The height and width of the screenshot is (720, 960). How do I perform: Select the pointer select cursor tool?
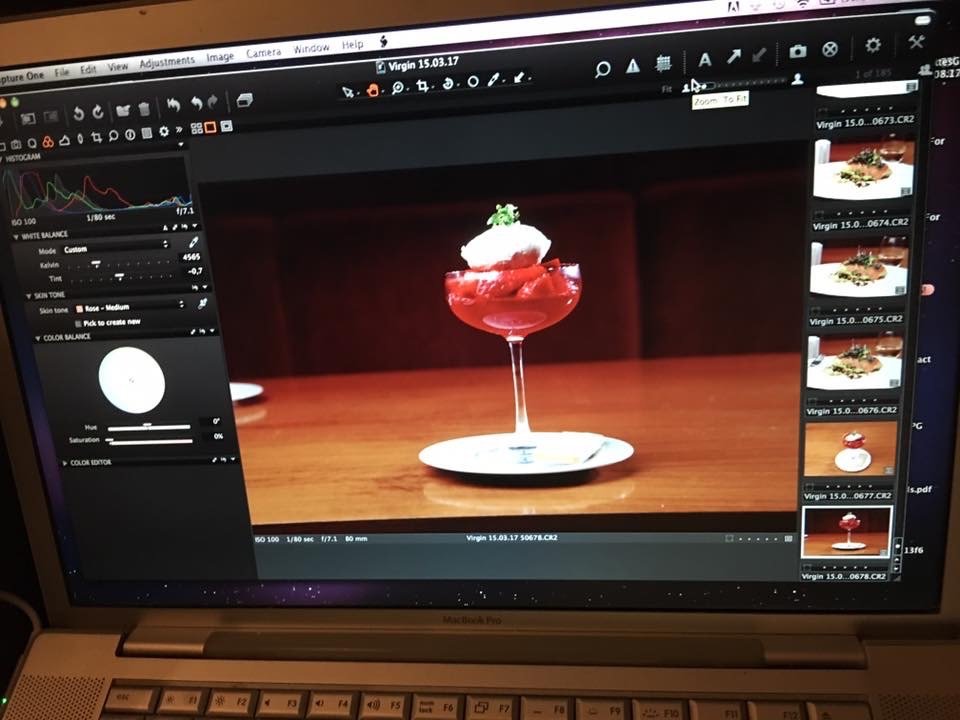tap(348, 92)
